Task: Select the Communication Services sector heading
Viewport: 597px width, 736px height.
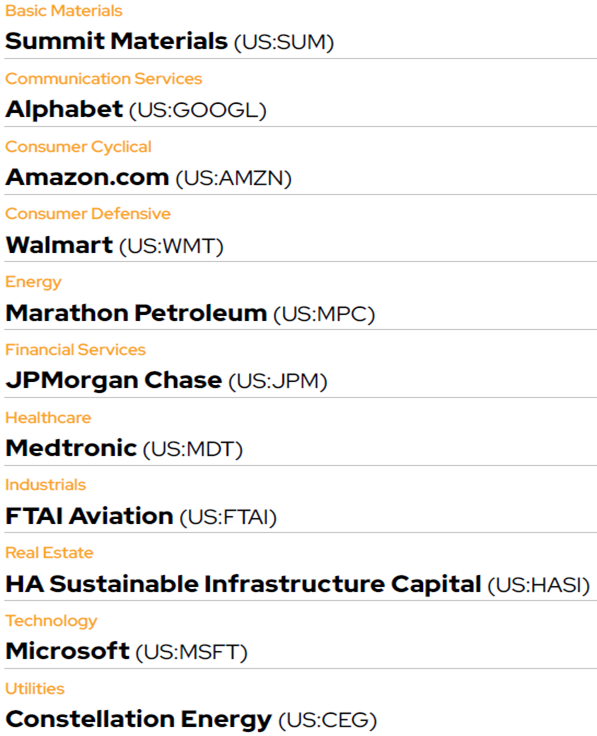Action: [x=104, y=79]
